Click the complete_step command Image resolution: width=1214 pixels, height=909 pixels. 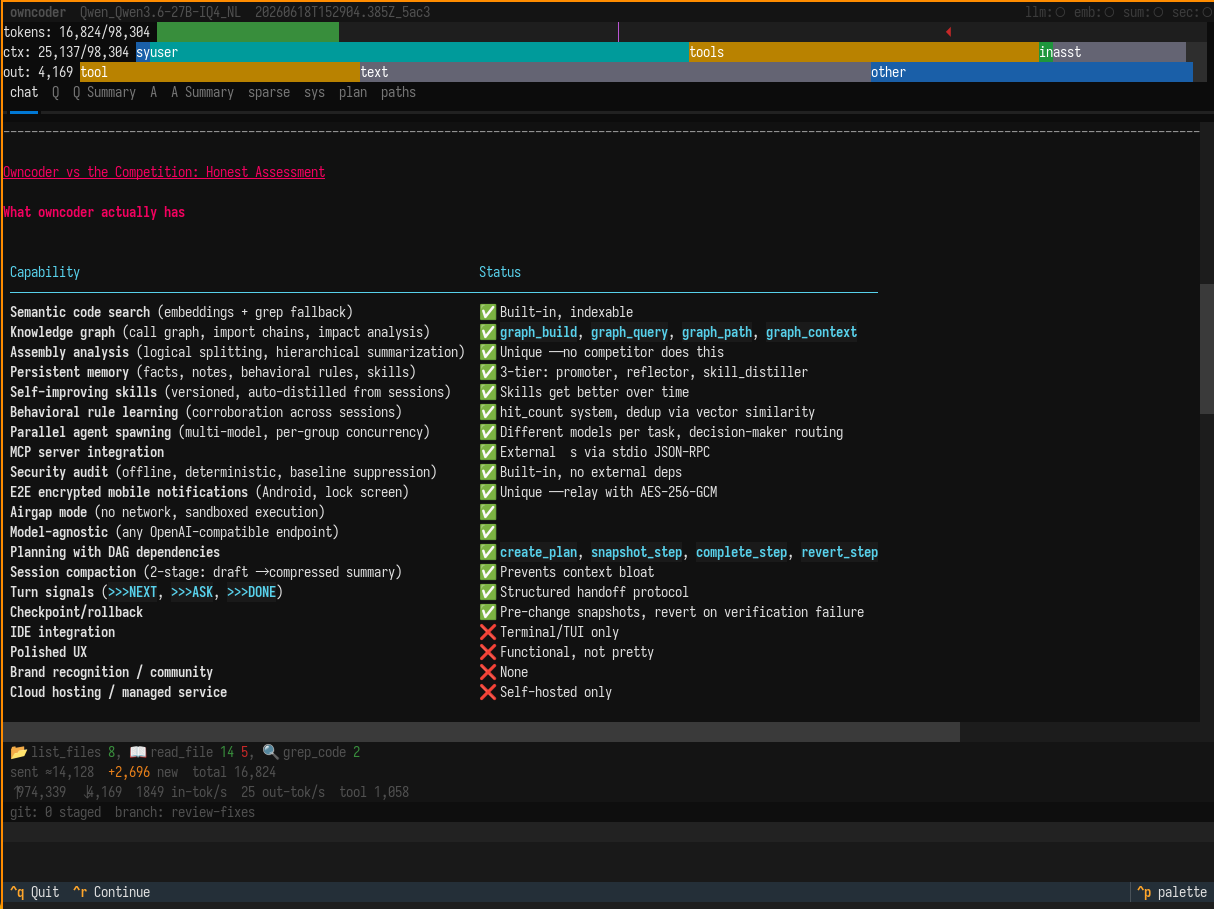coord(742,552)
